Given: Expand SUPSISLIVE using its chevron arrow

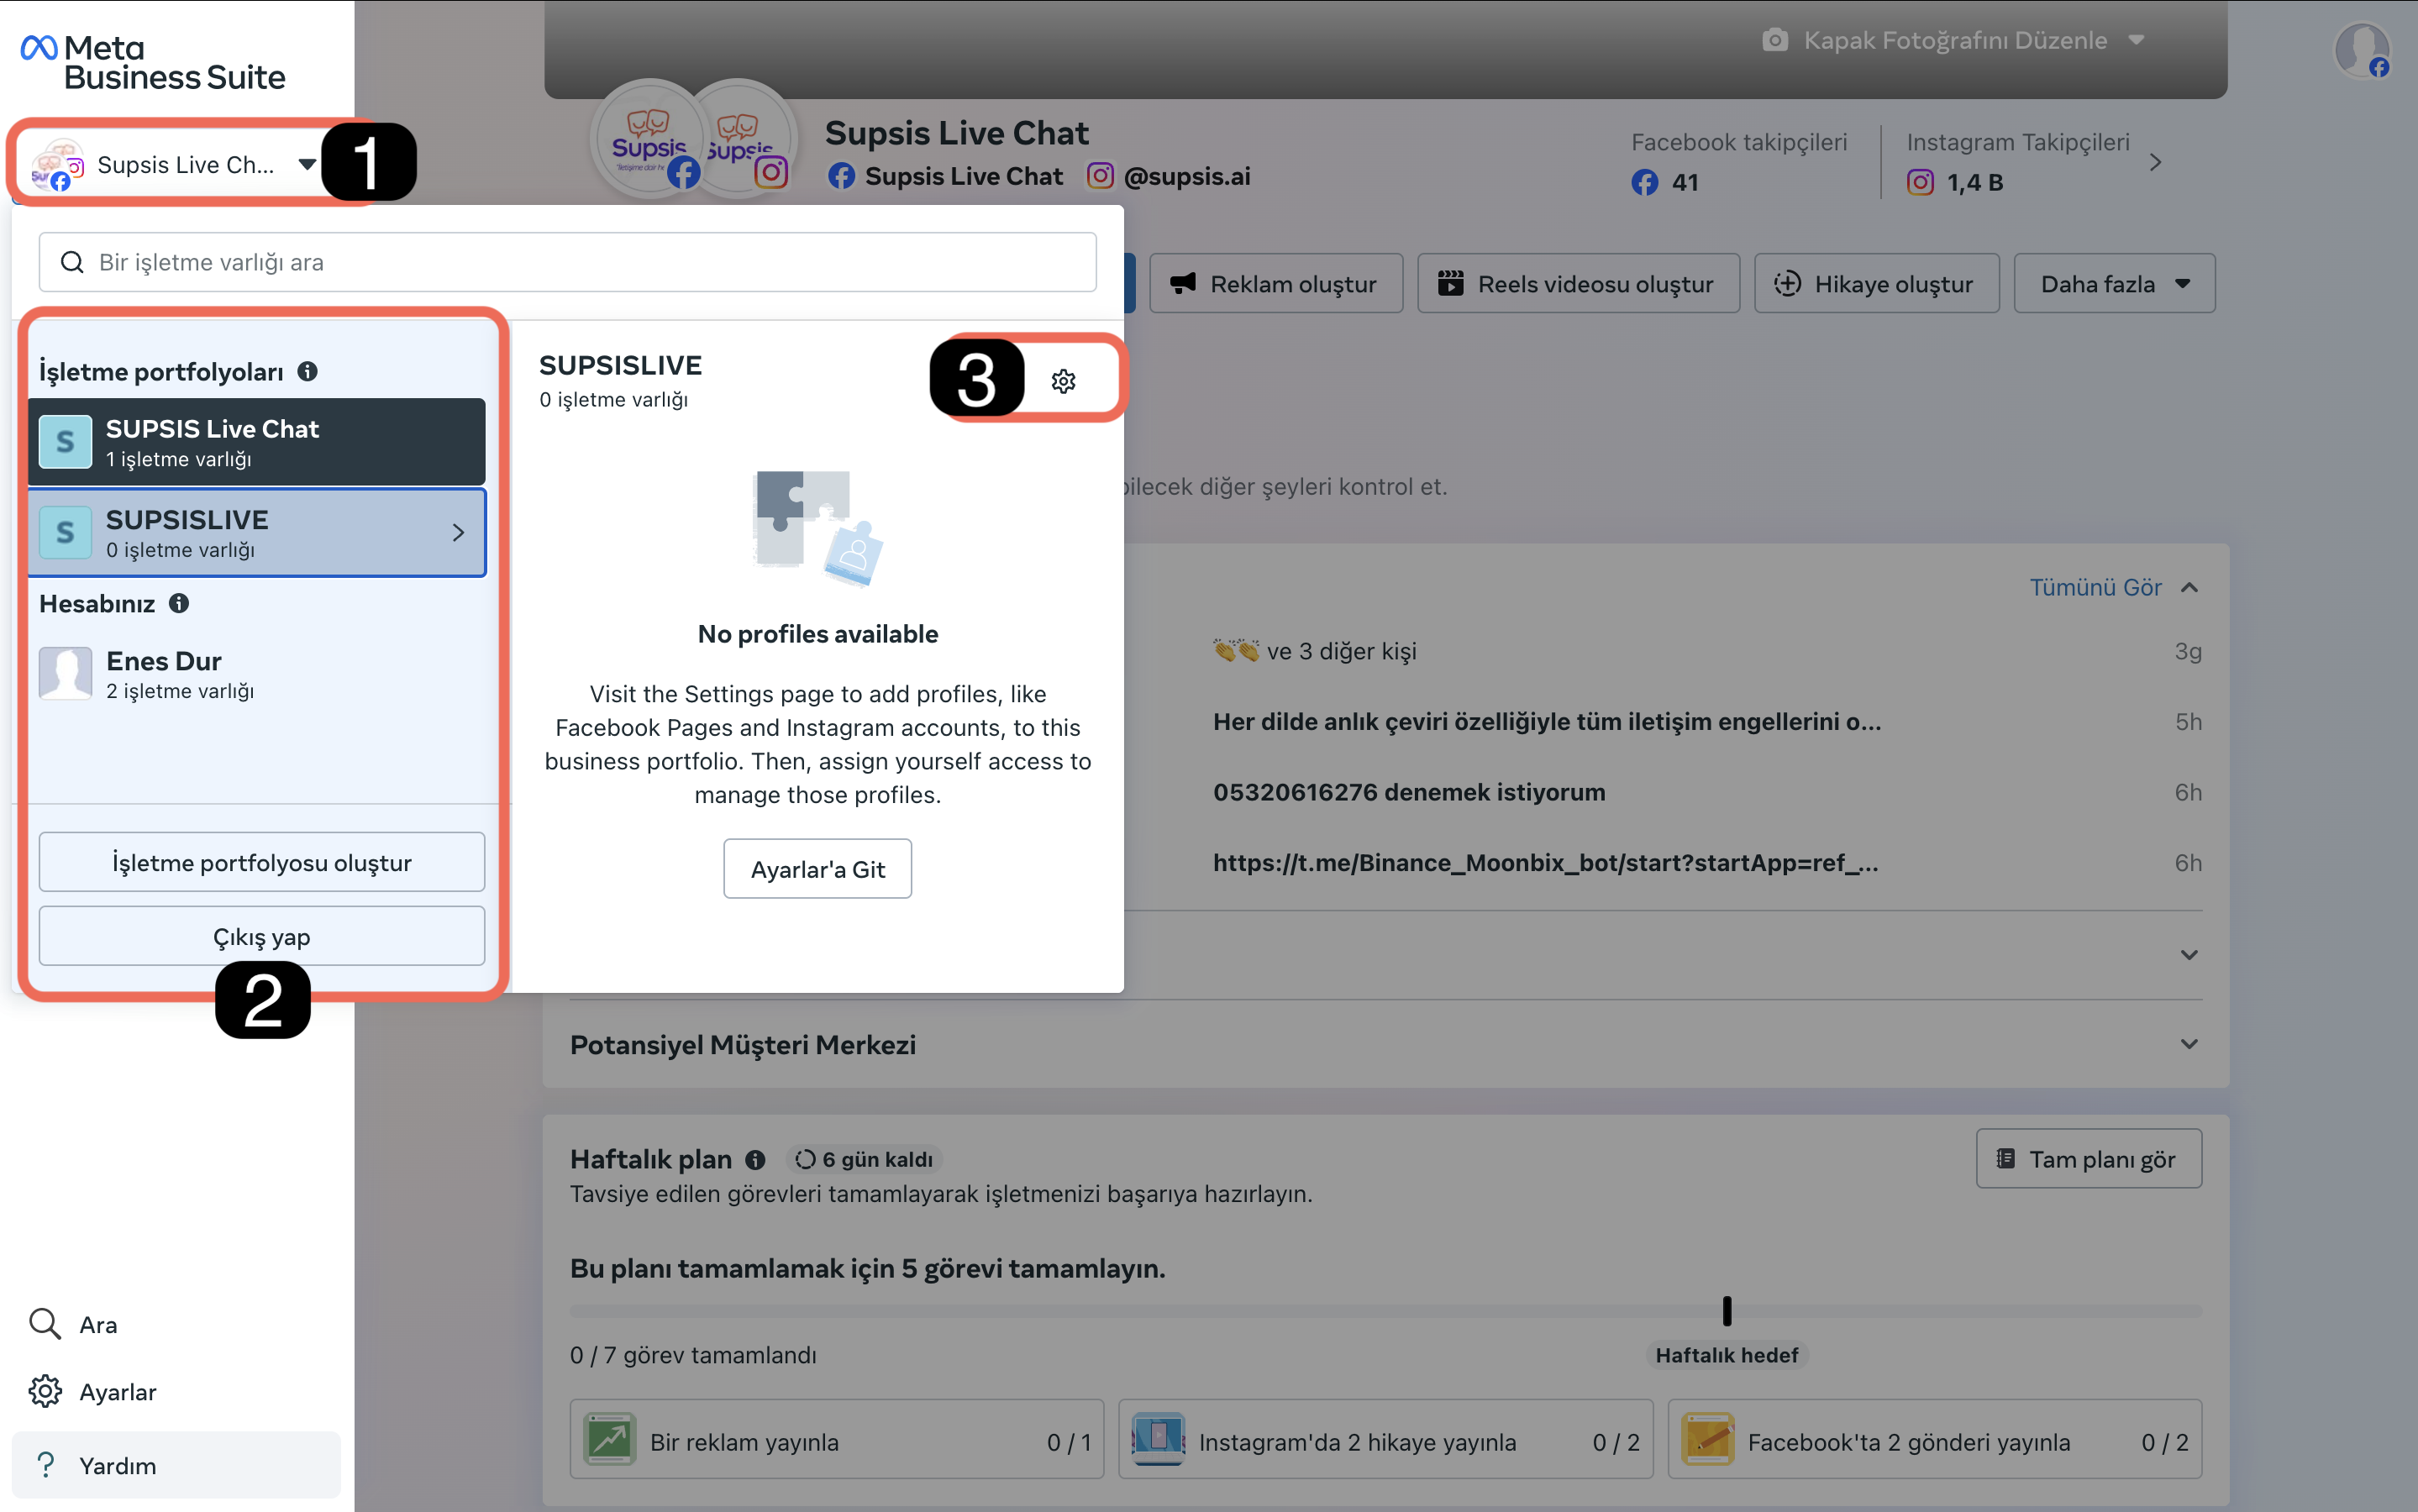Looking at the screenshot, I should pos(458,533).
